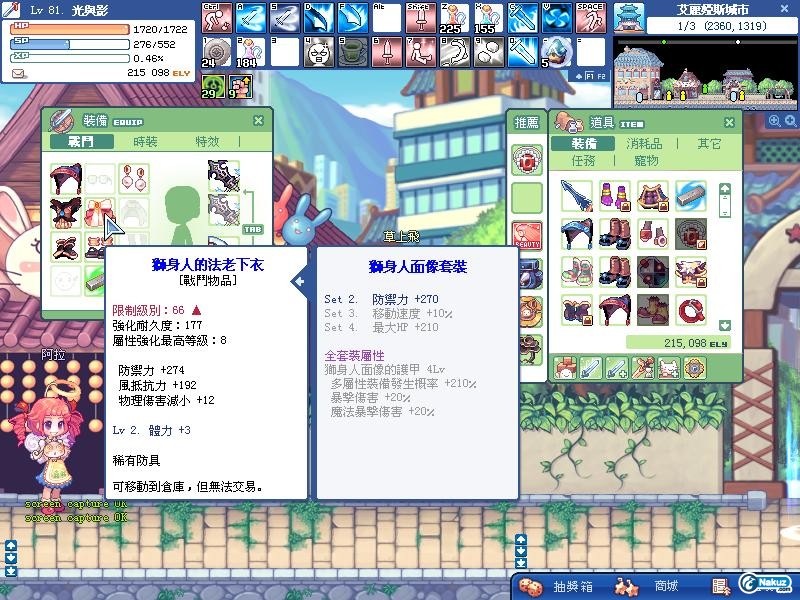Select the blue sword in the item inventory
Viewport: 800px width, 600px height.
tap(577, 196)
